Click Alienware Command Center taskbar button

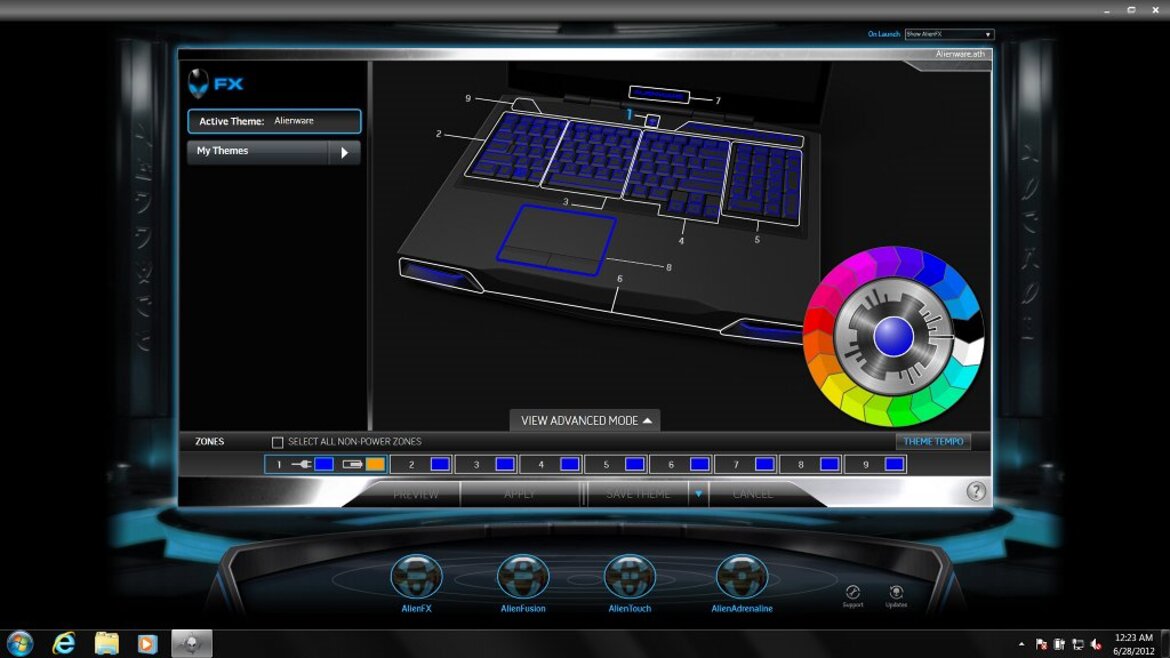click(192, 643)
